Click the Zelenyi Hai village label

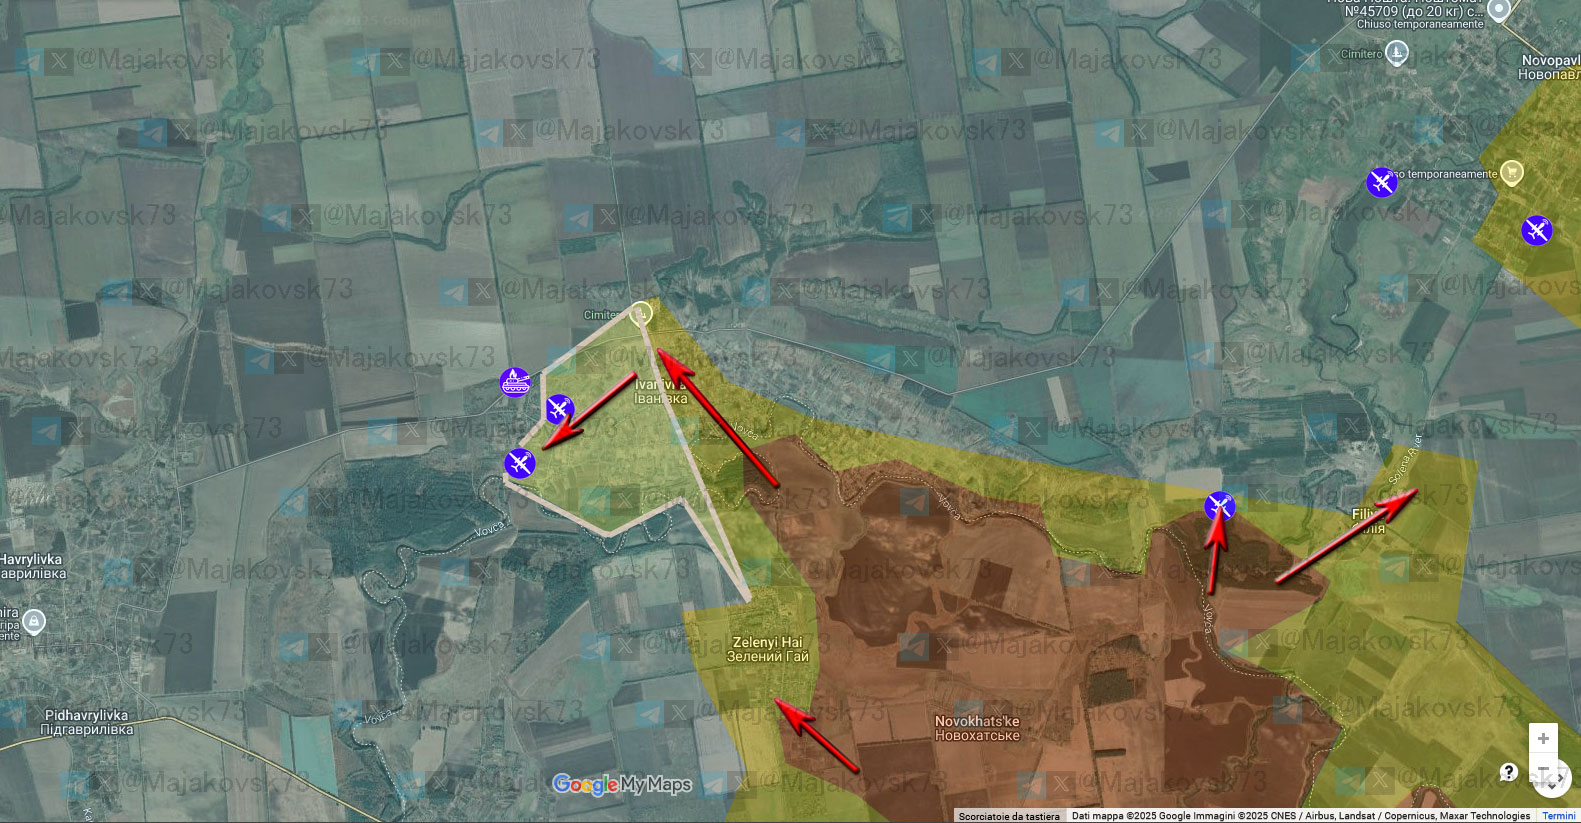(x=768, y=649)
